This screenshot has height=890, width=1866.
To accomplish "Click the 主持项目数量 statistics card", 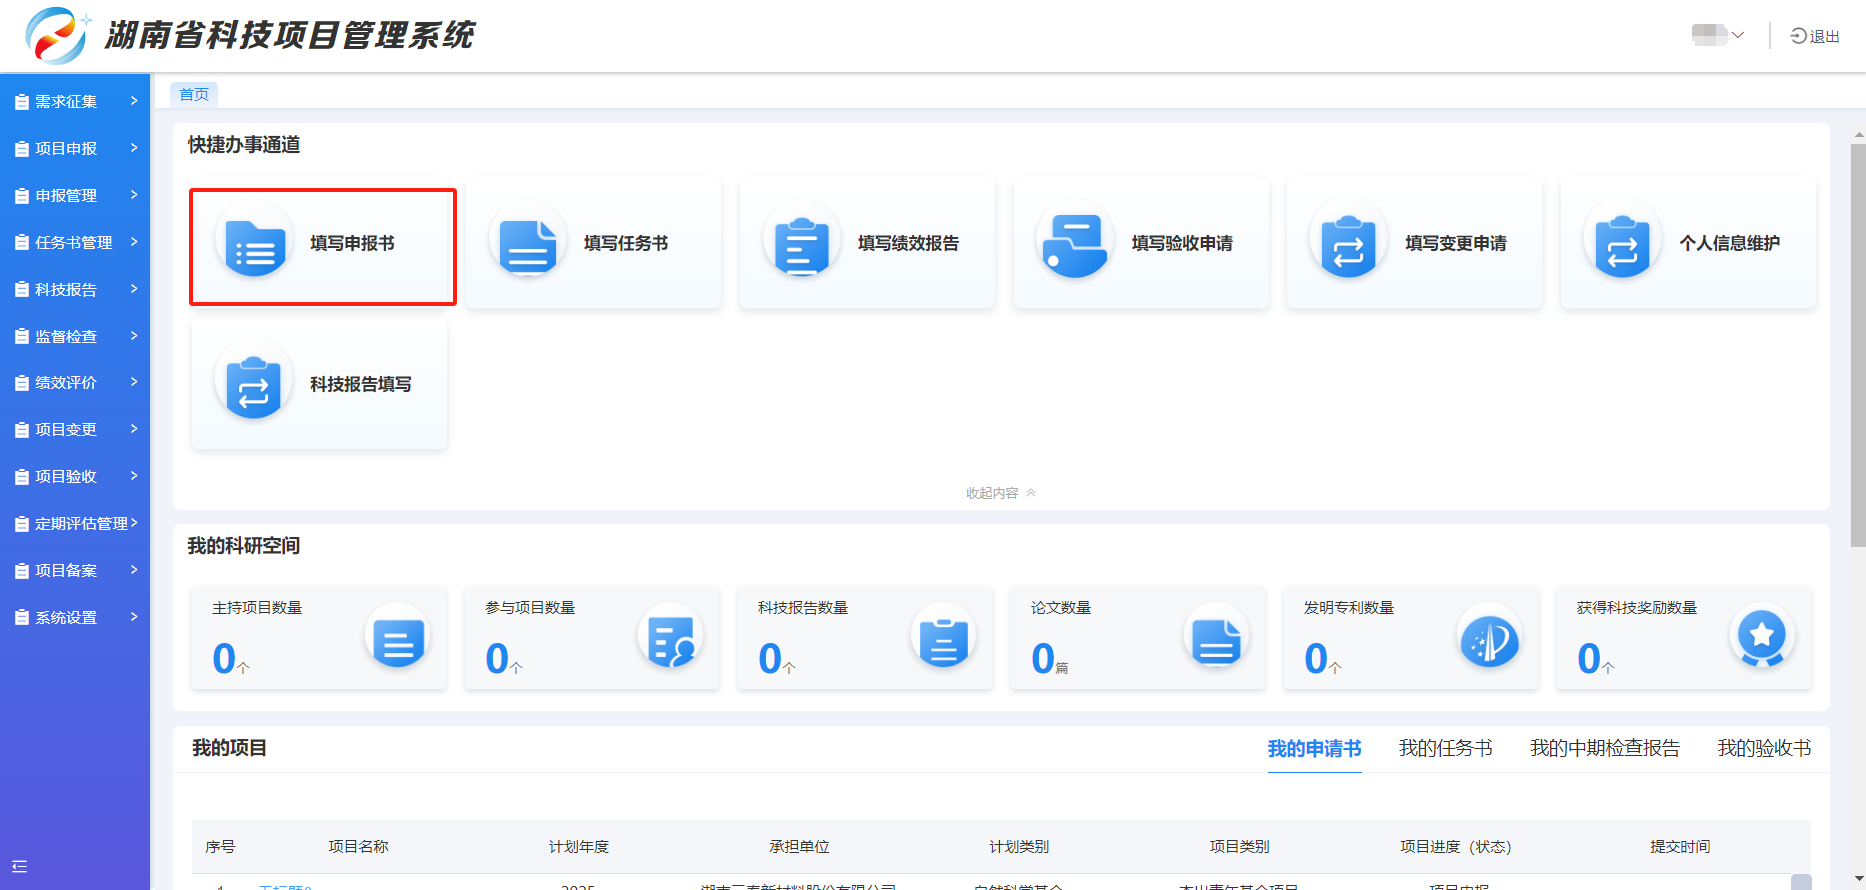I will 319,637.
